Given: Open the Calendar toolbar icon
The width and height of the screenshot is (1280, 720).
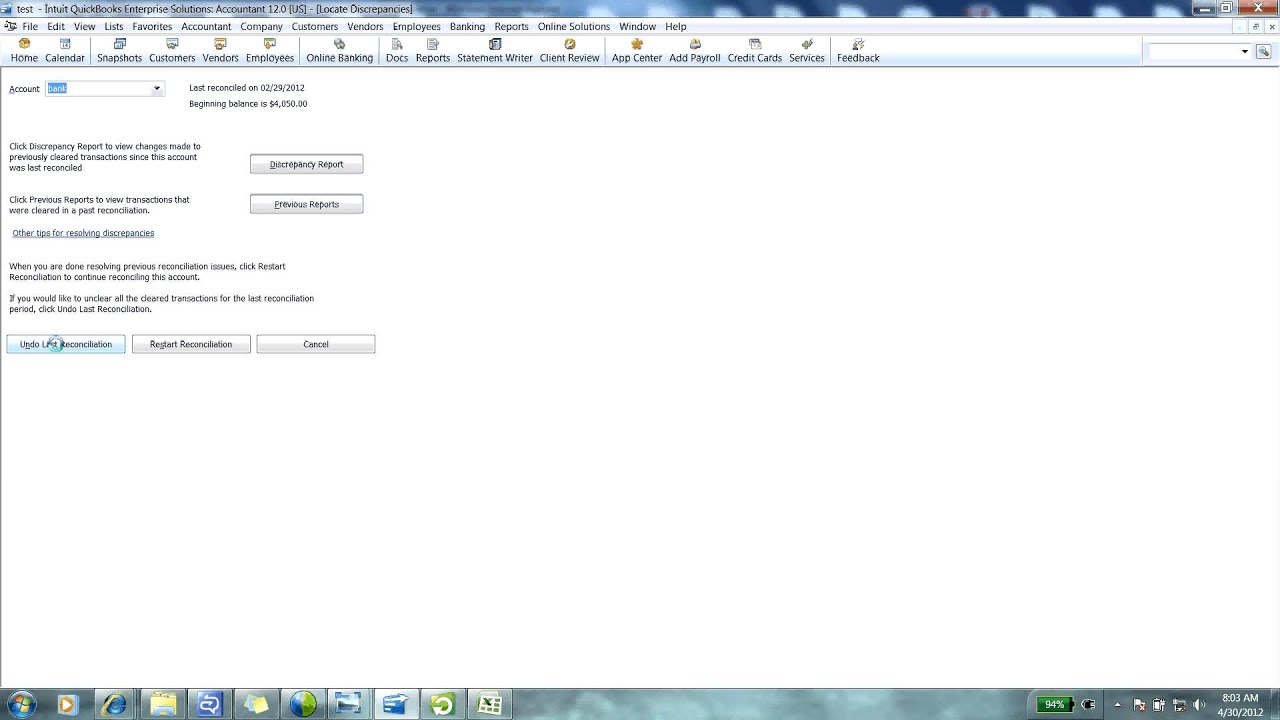Looking at the screenshot, I should click(x=65, y=51).
